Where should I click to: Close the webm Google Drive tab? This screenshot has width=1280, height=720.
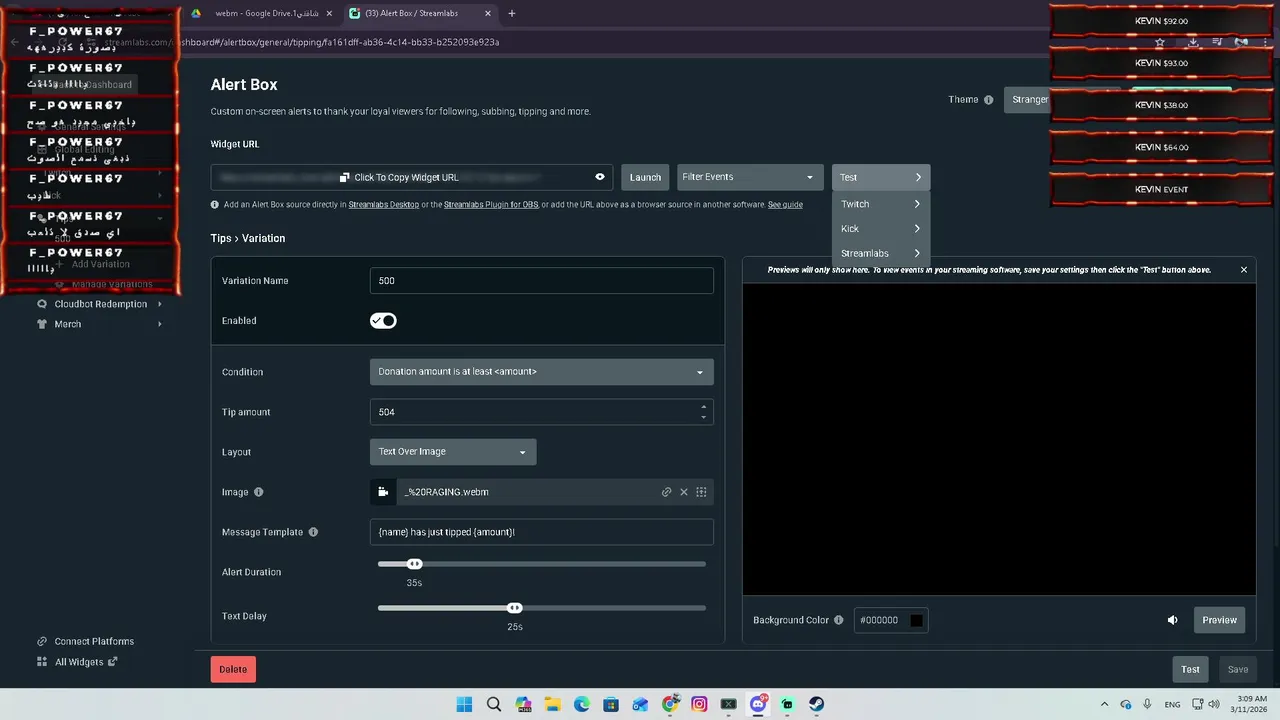329,14
